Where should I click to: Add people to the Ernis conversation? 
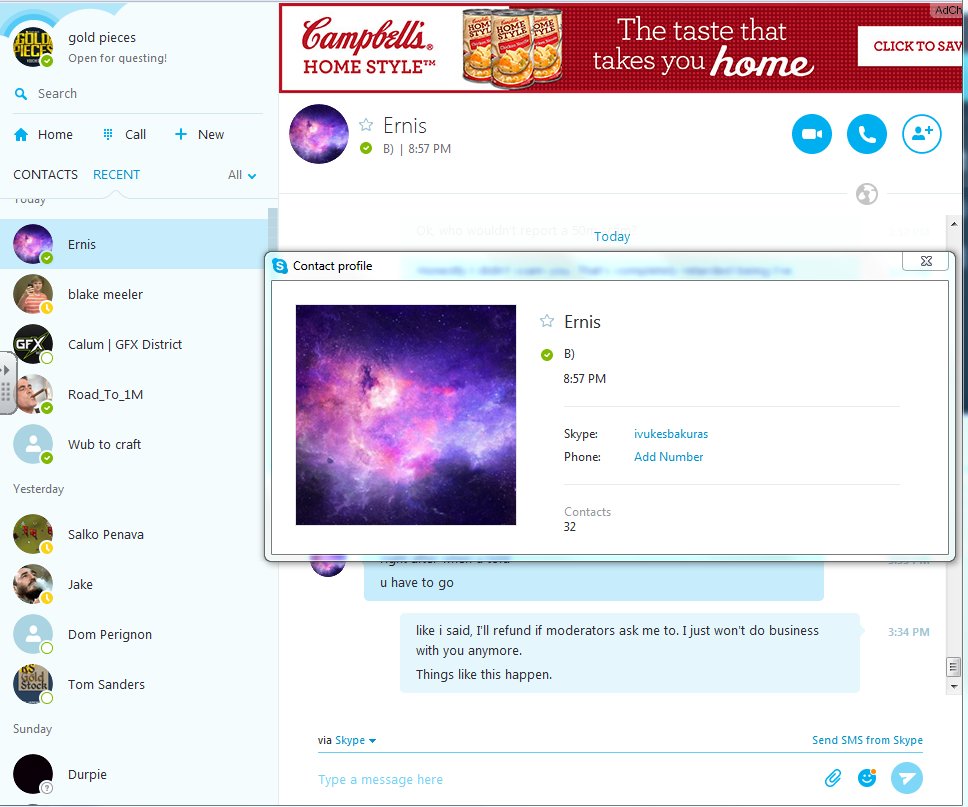(x=922, y=134)
